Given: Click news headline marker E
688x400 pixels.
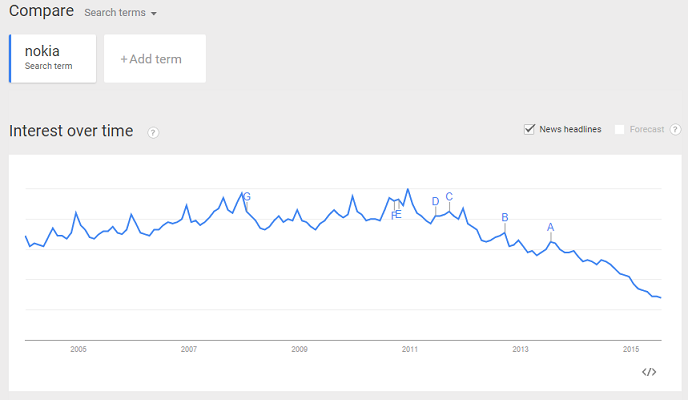Looking at the screenshot, I should coord(397,214).
